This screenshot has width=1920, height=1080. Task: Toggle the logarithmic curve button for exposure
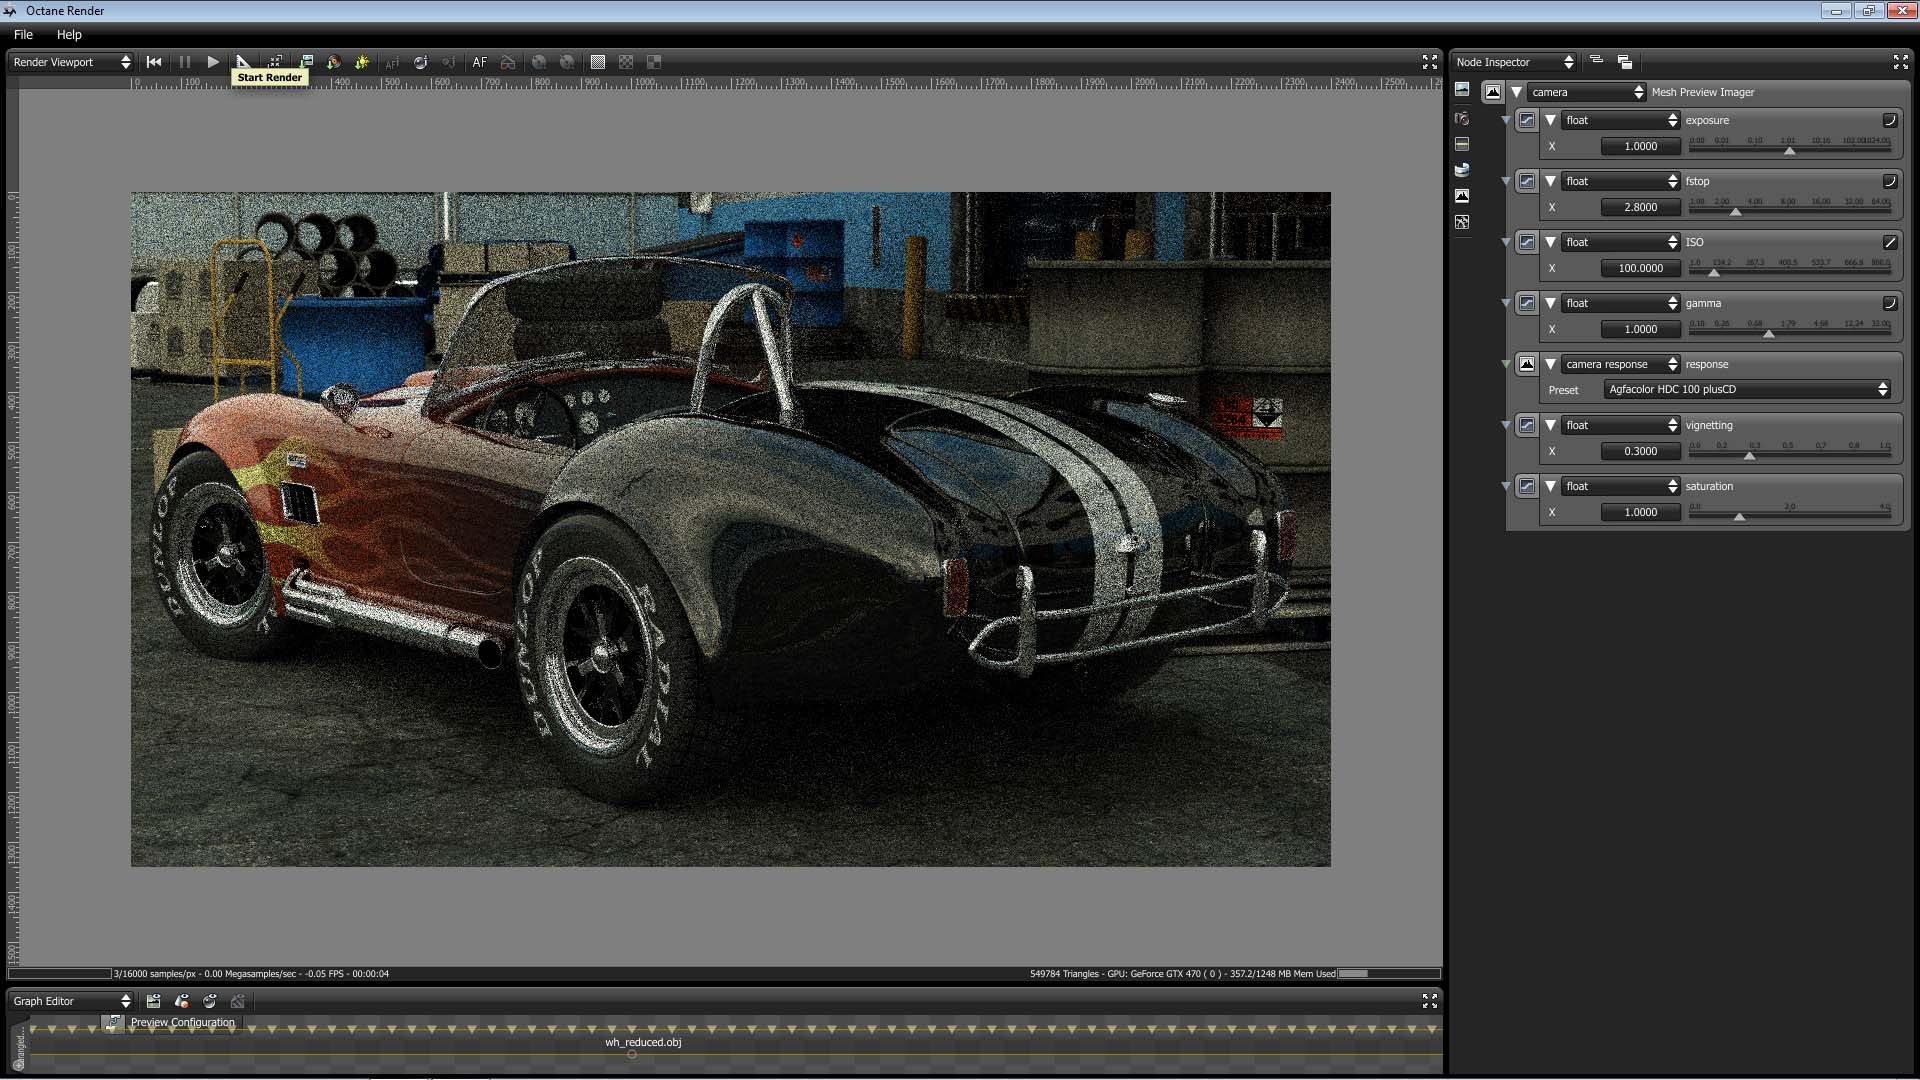[x=1890, y=120]
